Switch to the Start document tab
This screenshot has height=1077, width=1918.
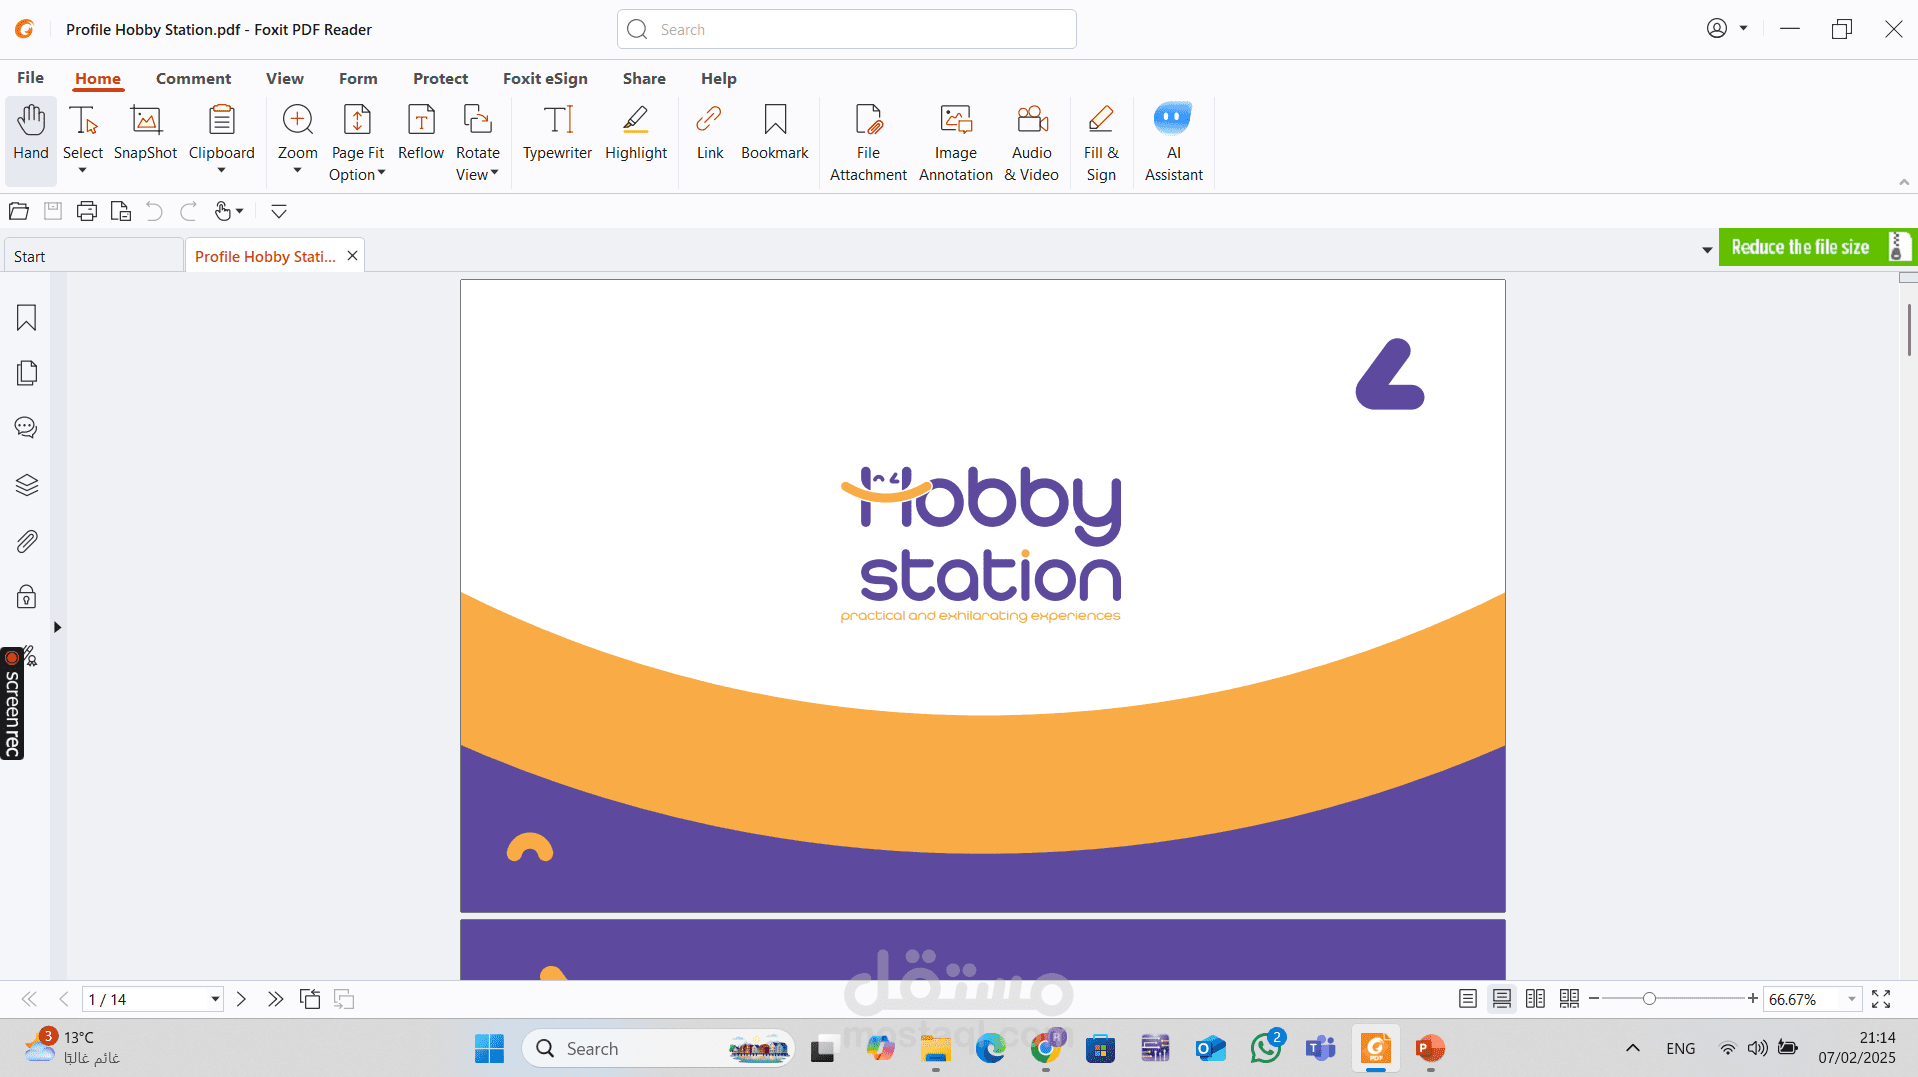[94, 256]
